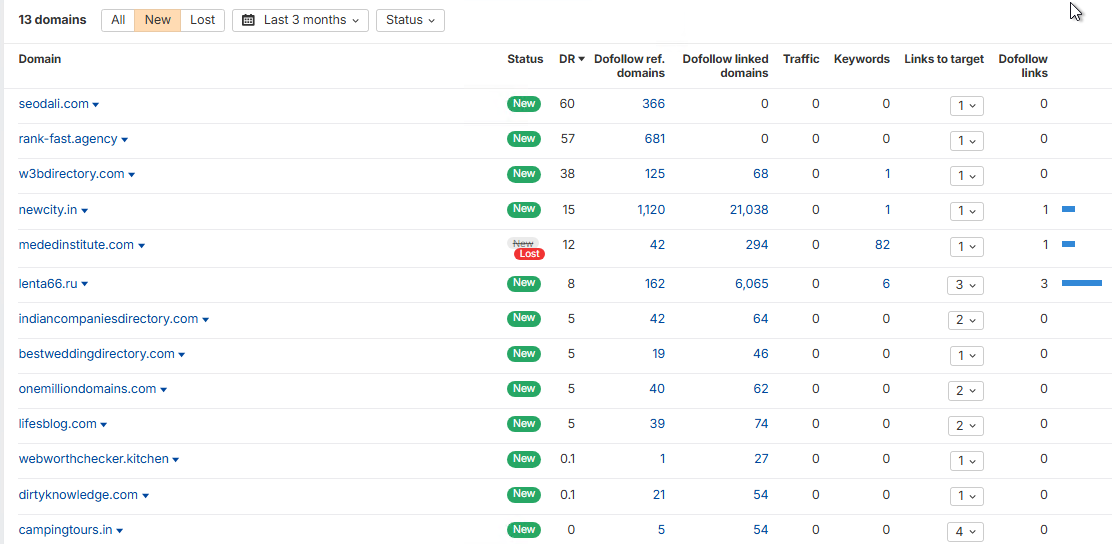Screen dimensions: 1112x544
Task: Open webworthchecker.kitchen domain link
Action: click(94, 459)
